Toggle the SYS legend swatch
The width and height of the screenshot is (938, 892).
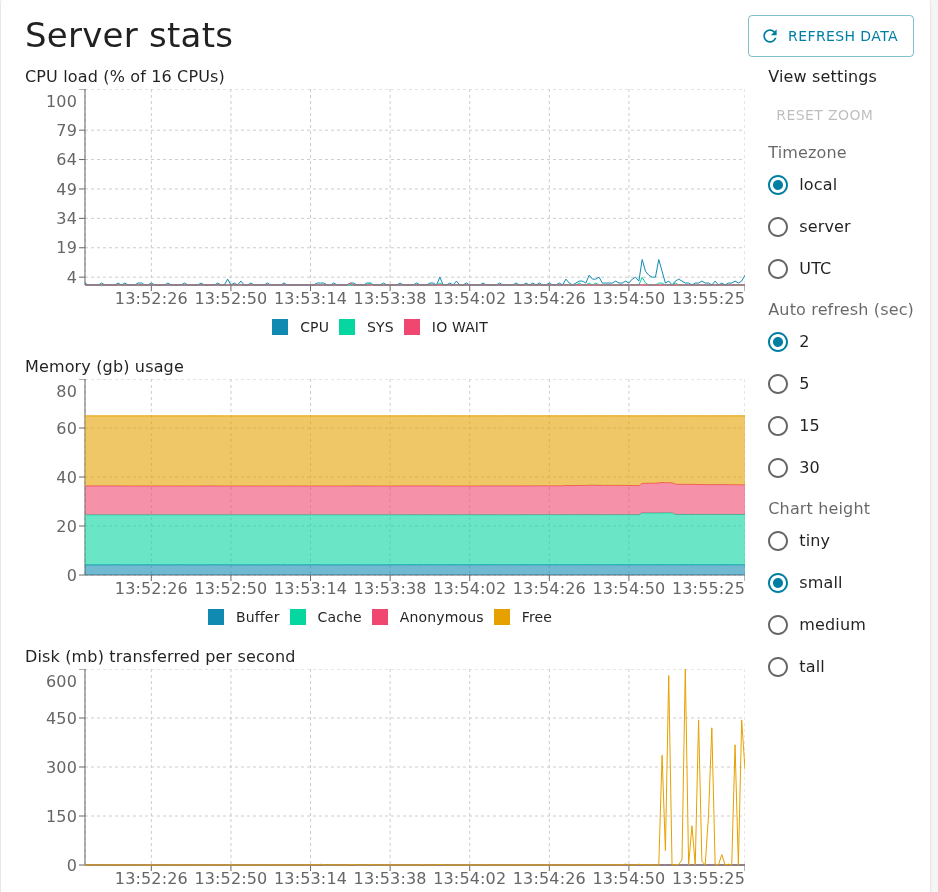347,327
